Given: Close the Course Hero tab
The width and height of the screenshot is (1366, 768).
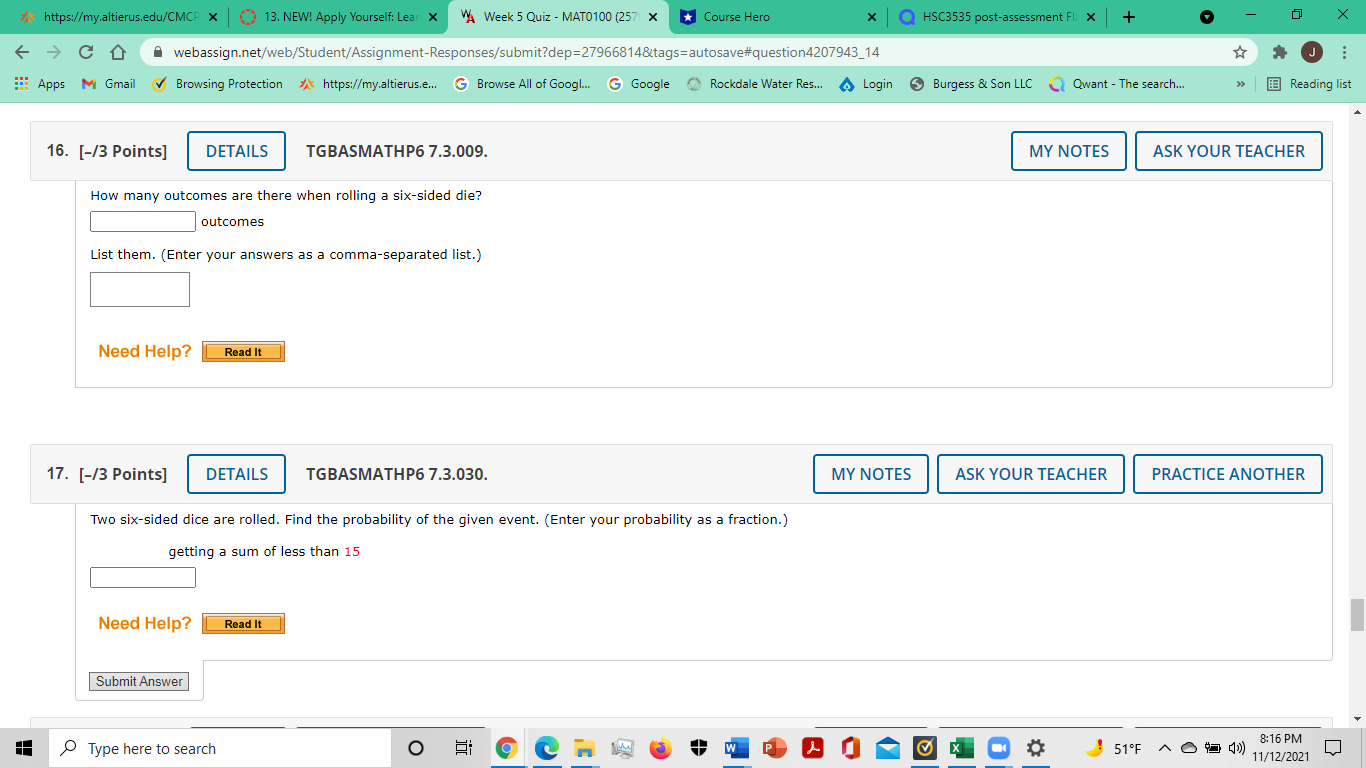Looking at the screenshot, I should (872, 17).
